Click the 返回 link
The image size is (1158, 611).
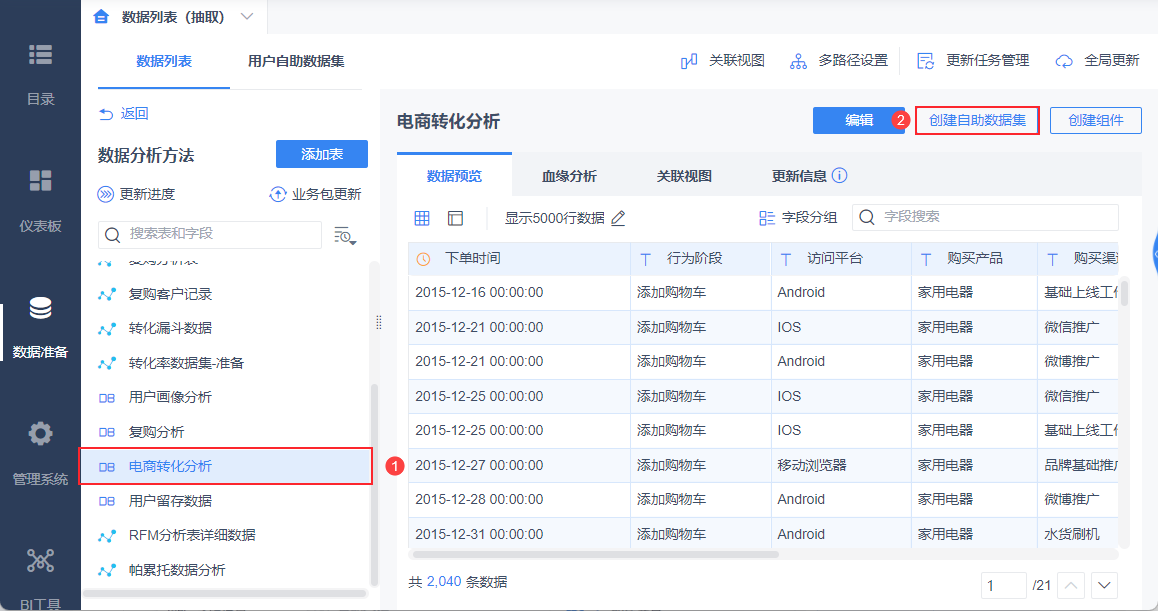(x=134, y=114)
